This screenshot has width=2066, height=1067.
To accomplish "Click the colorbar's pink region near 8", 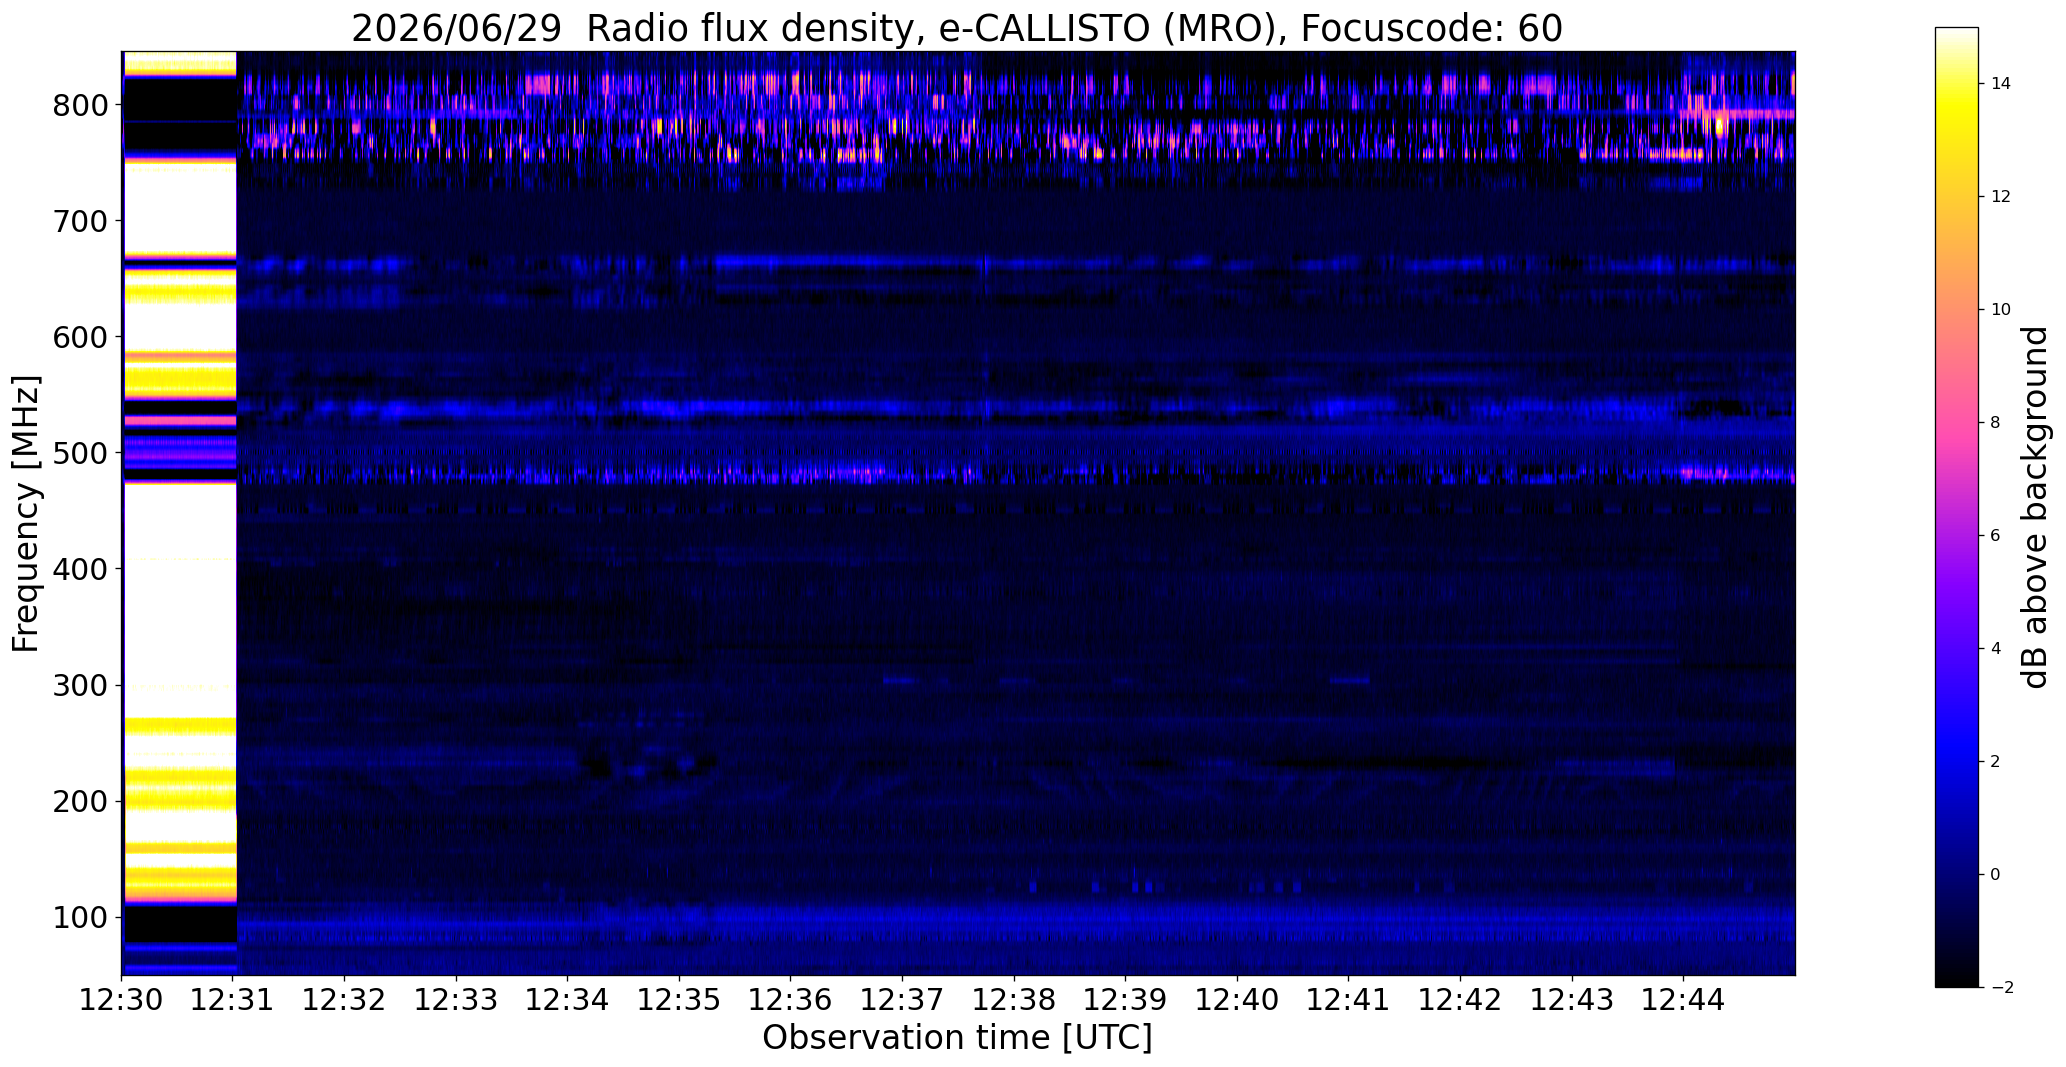I will tap(1956, 422).
